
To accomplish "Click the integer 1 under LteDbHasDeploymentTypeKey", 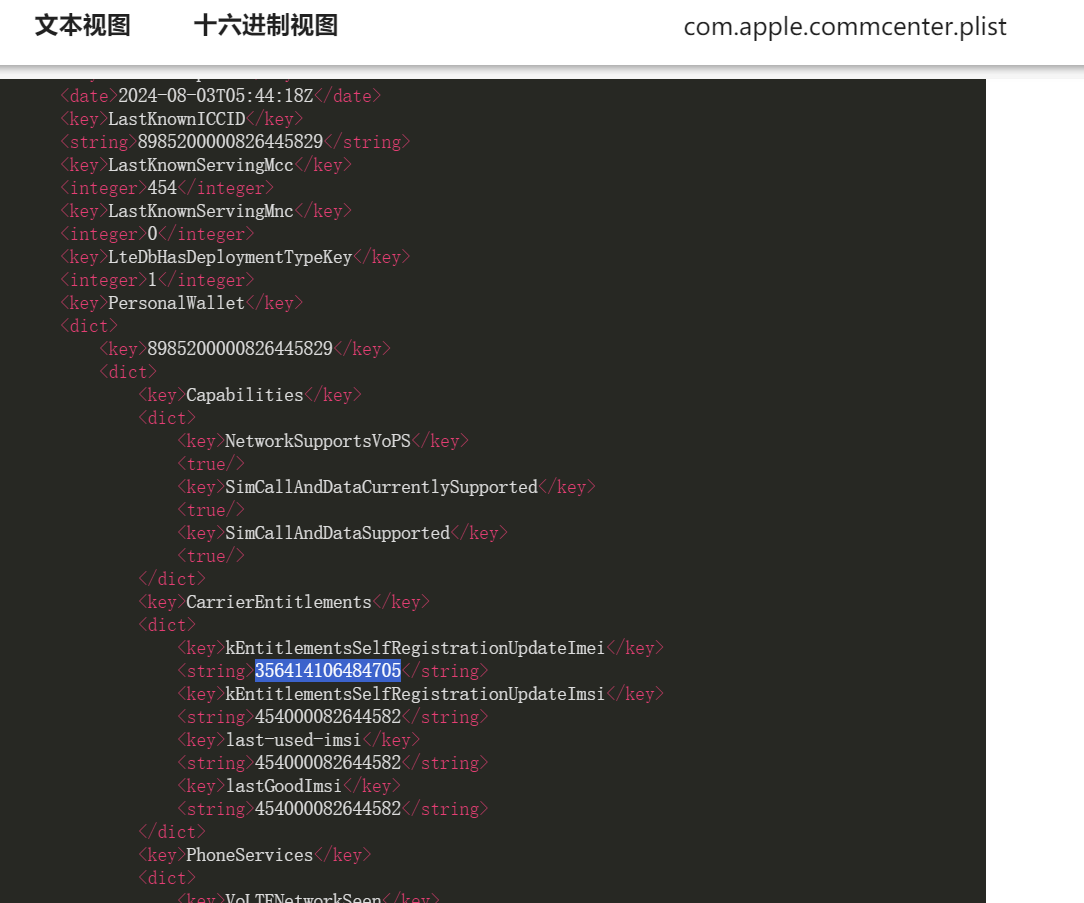I will [152, 280].
